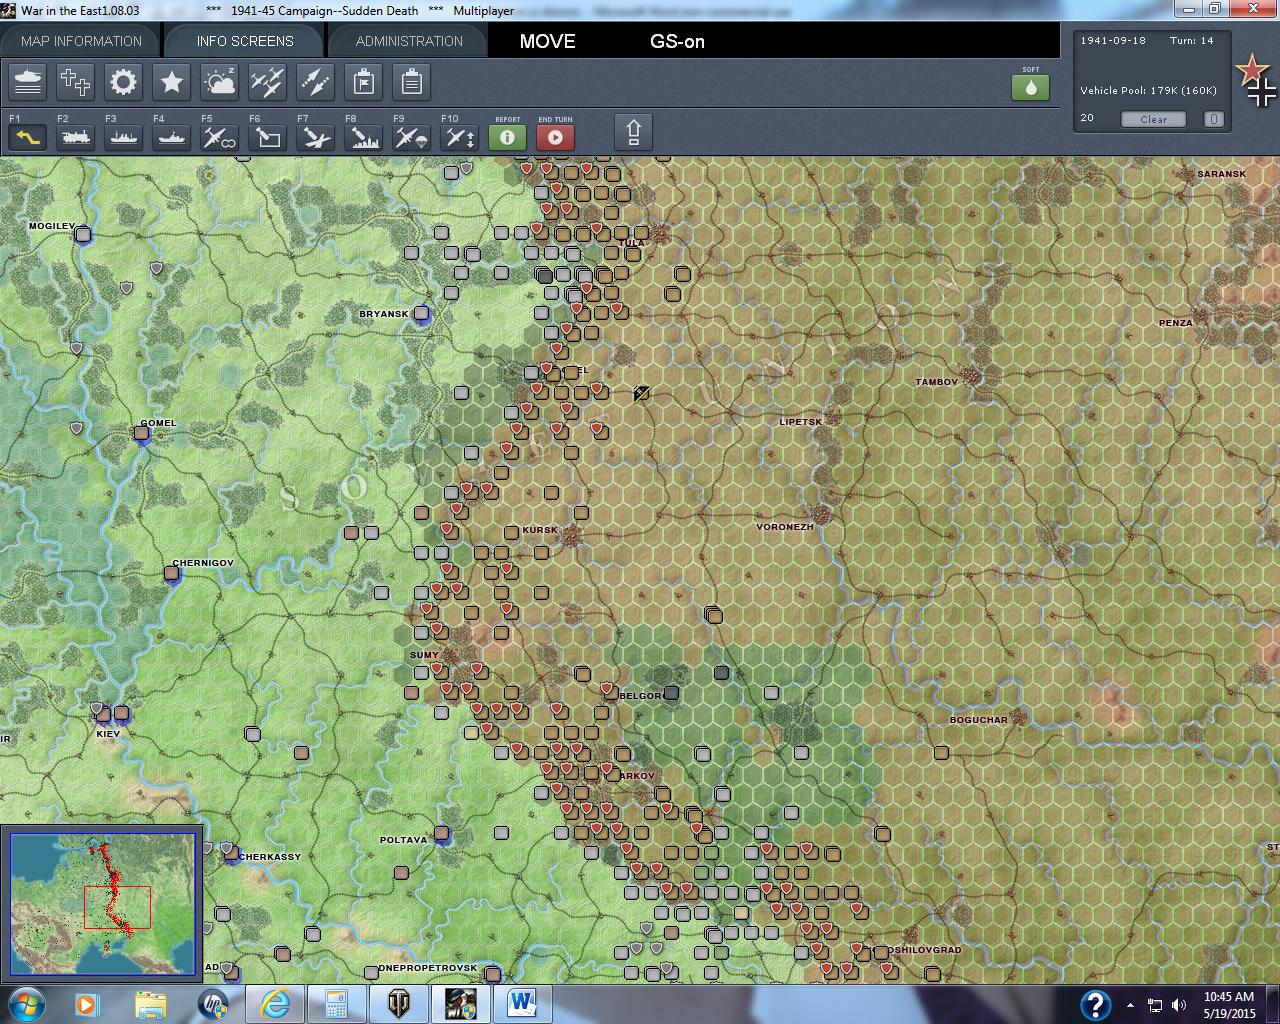Click the Cherkassy city label
The width and height of the screenshot is (1280, 1024).
pyautogui.click(x=270, y=857)
